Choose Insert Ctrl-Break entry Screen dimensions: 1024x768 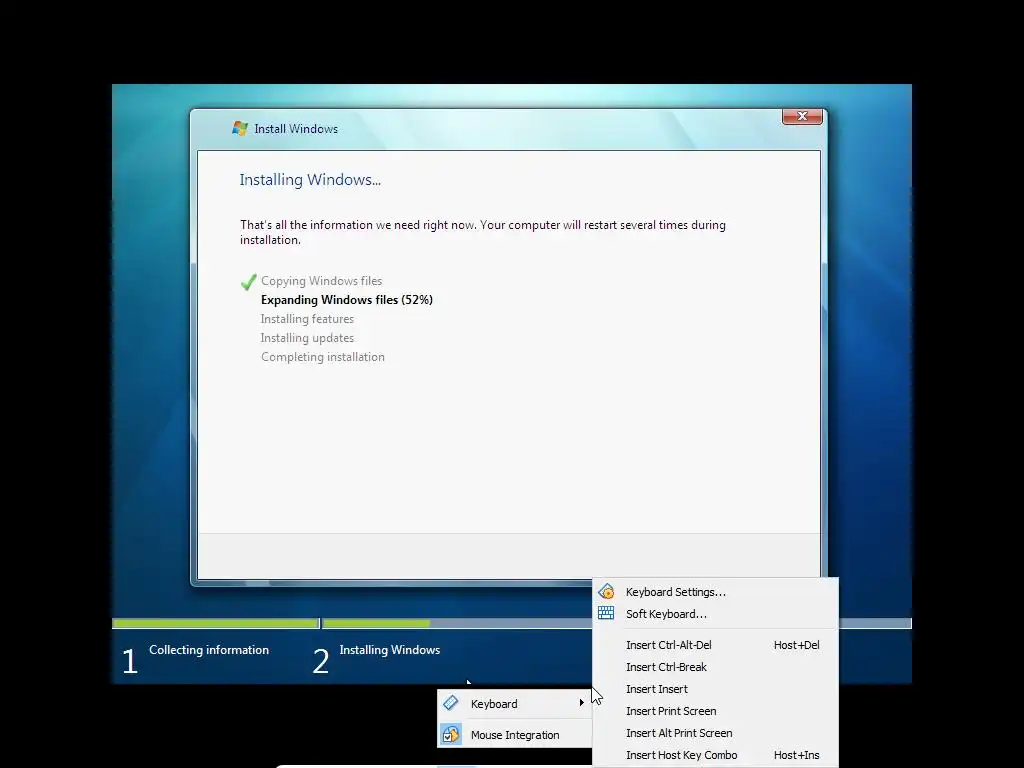pyautogui.click(x=715, y=667)
